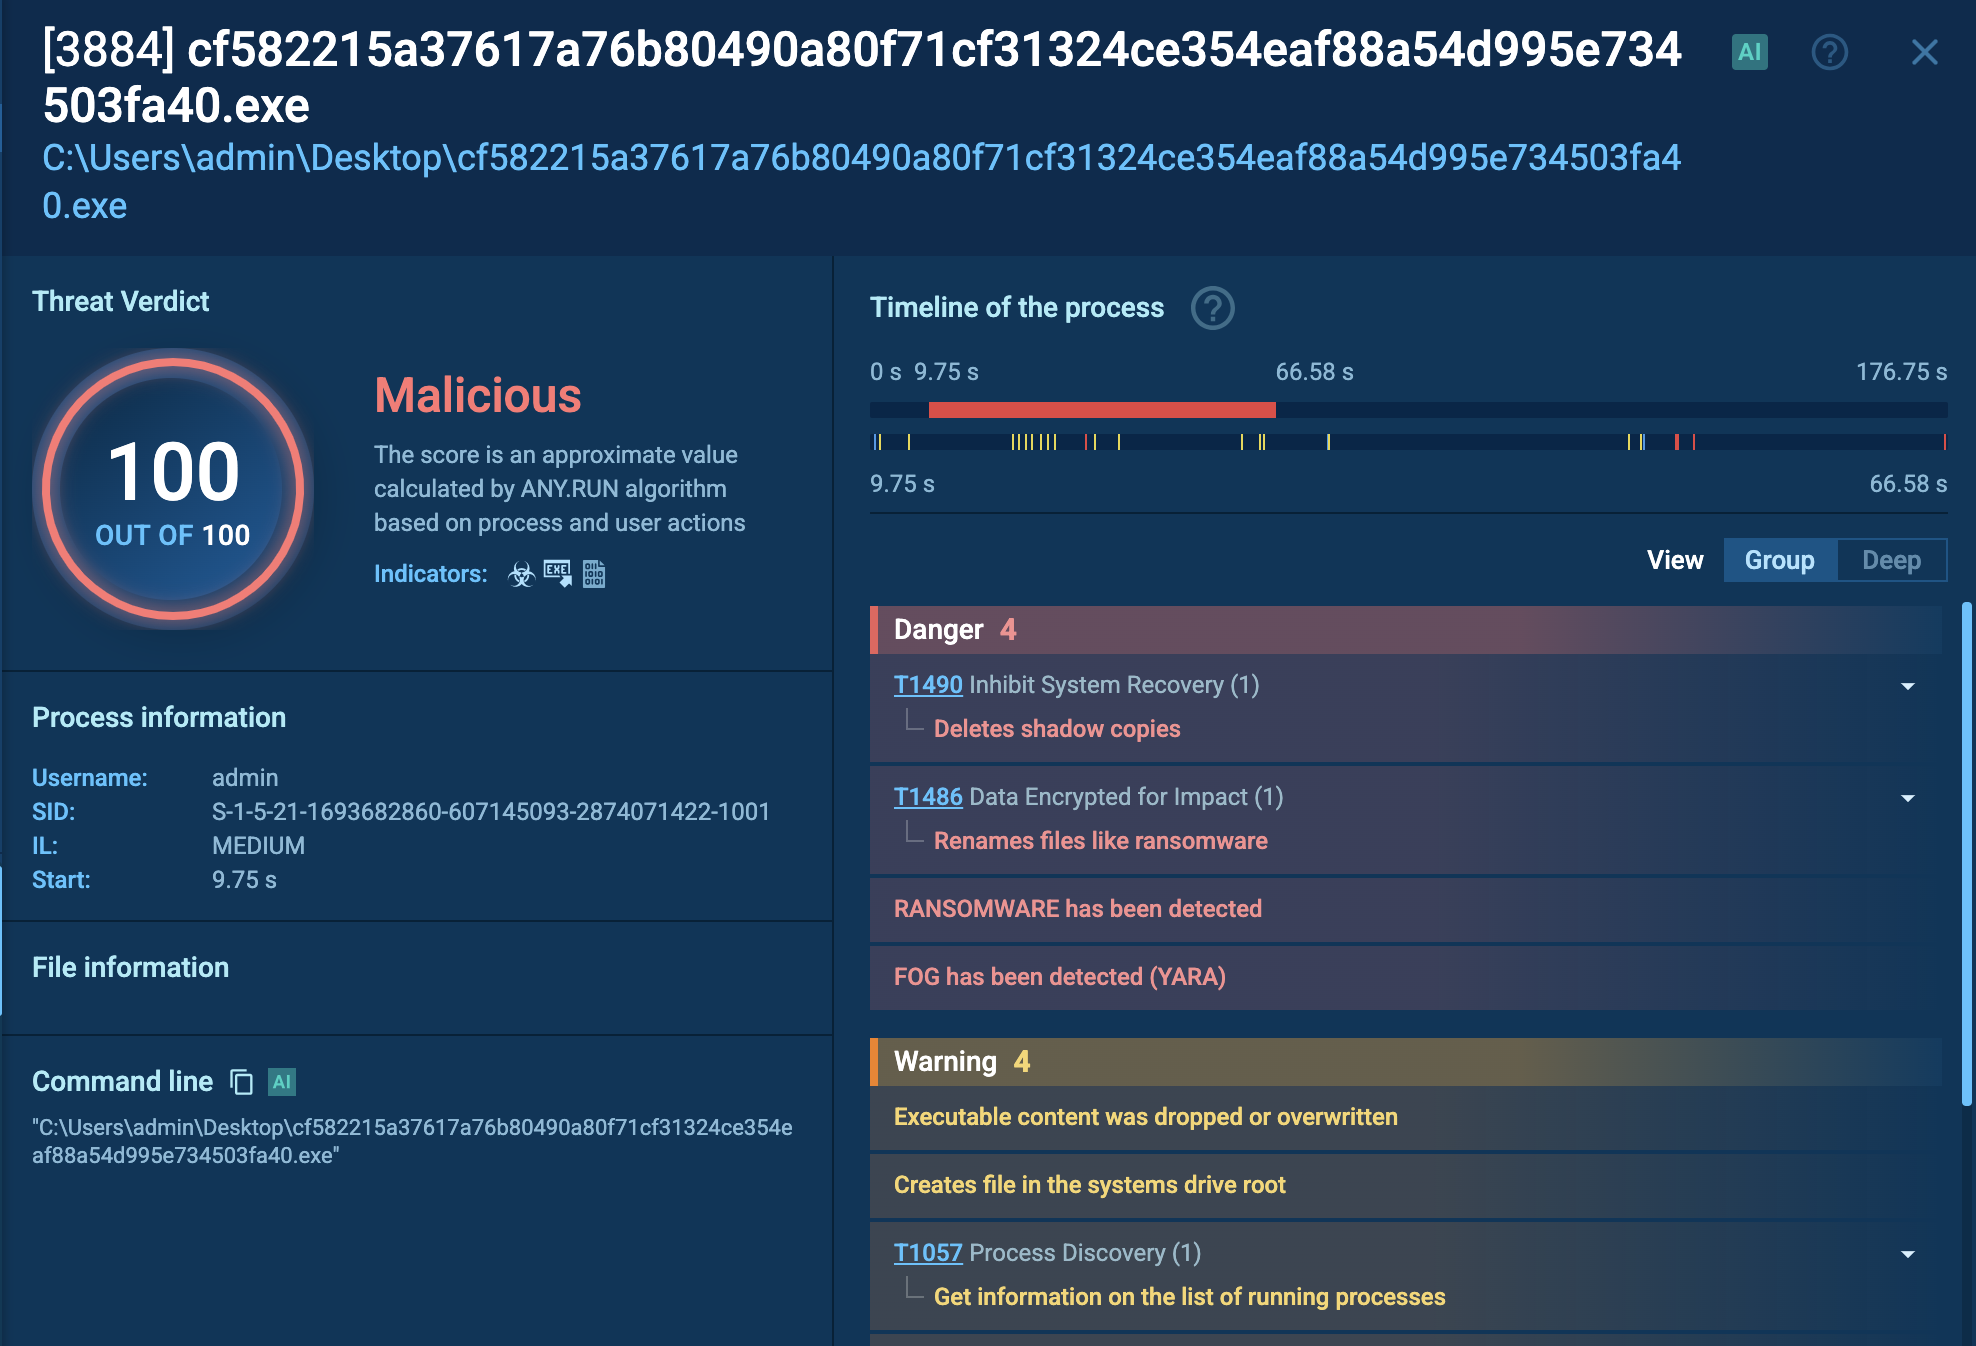Click the timeline help question mark
Image resolution: width=1976 pixels, height=1346 pixels.
coord(1212,308)
